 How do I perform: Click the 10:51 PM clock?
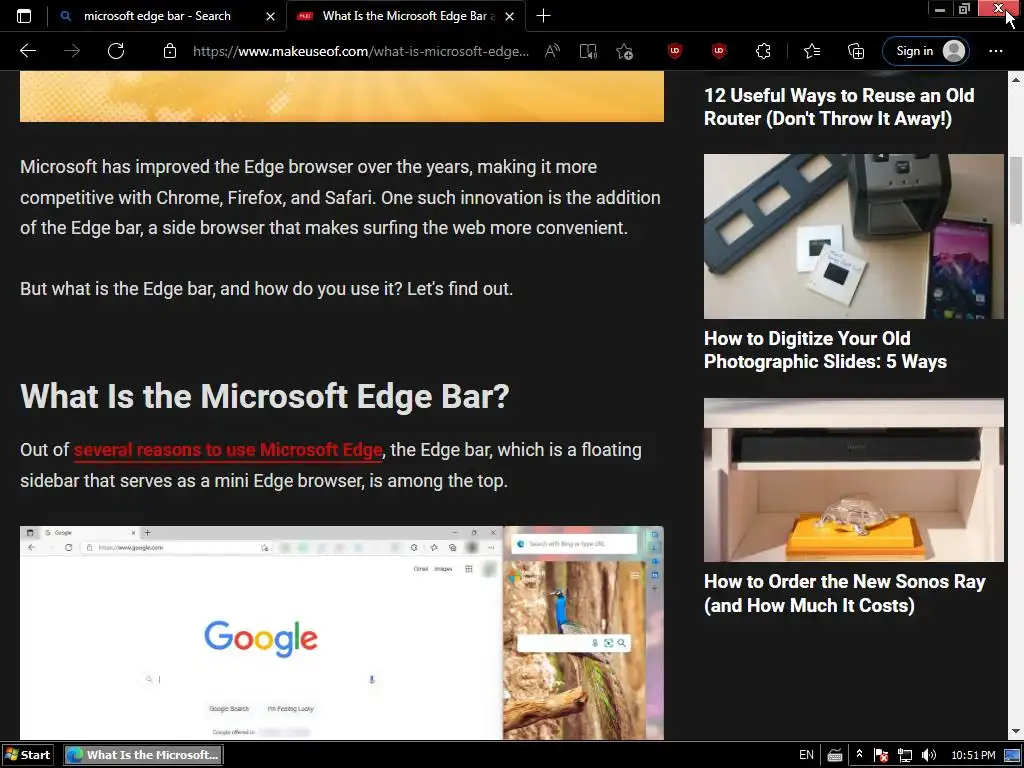973,755
